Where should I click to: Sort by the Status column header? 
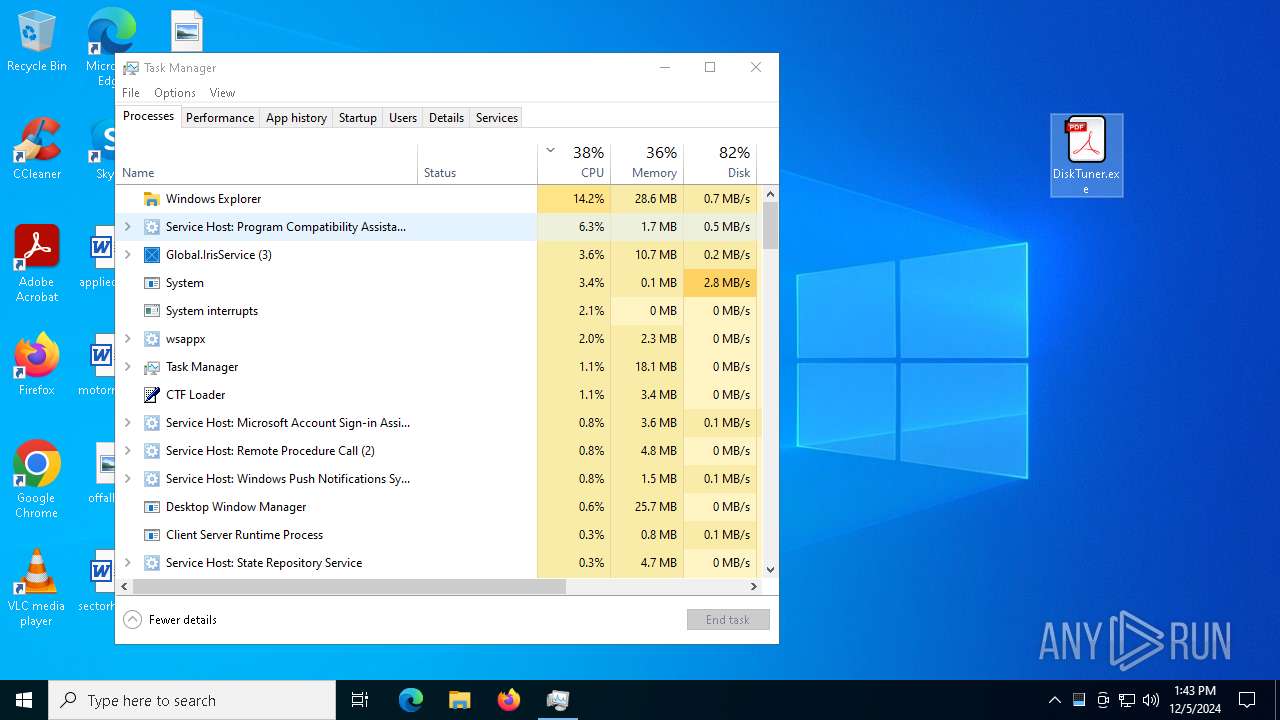pos(477,164)
